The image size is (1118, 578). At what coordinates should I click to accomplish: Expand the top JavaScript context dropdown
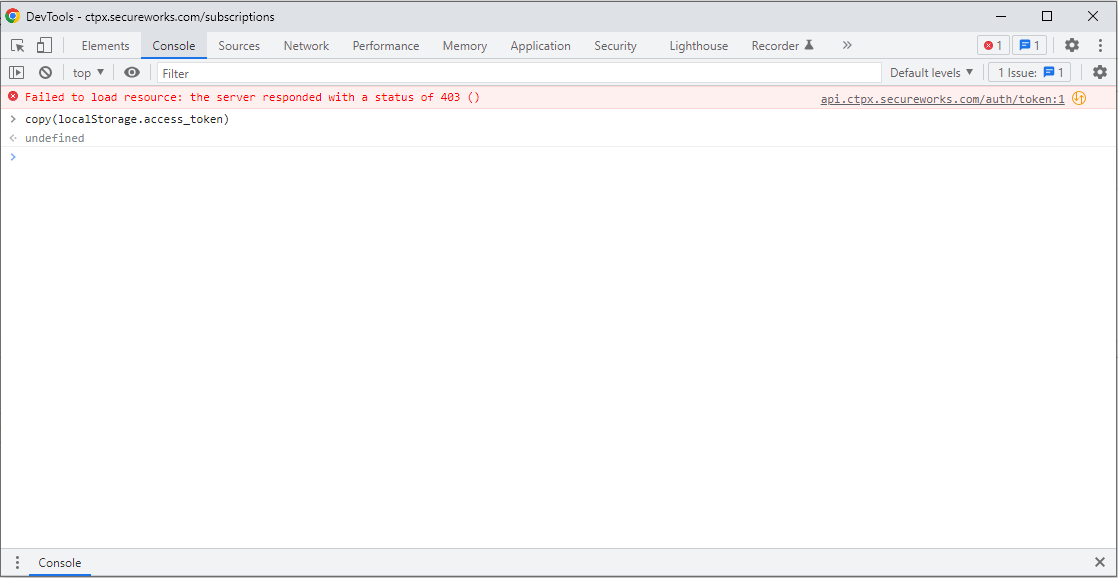88,73
